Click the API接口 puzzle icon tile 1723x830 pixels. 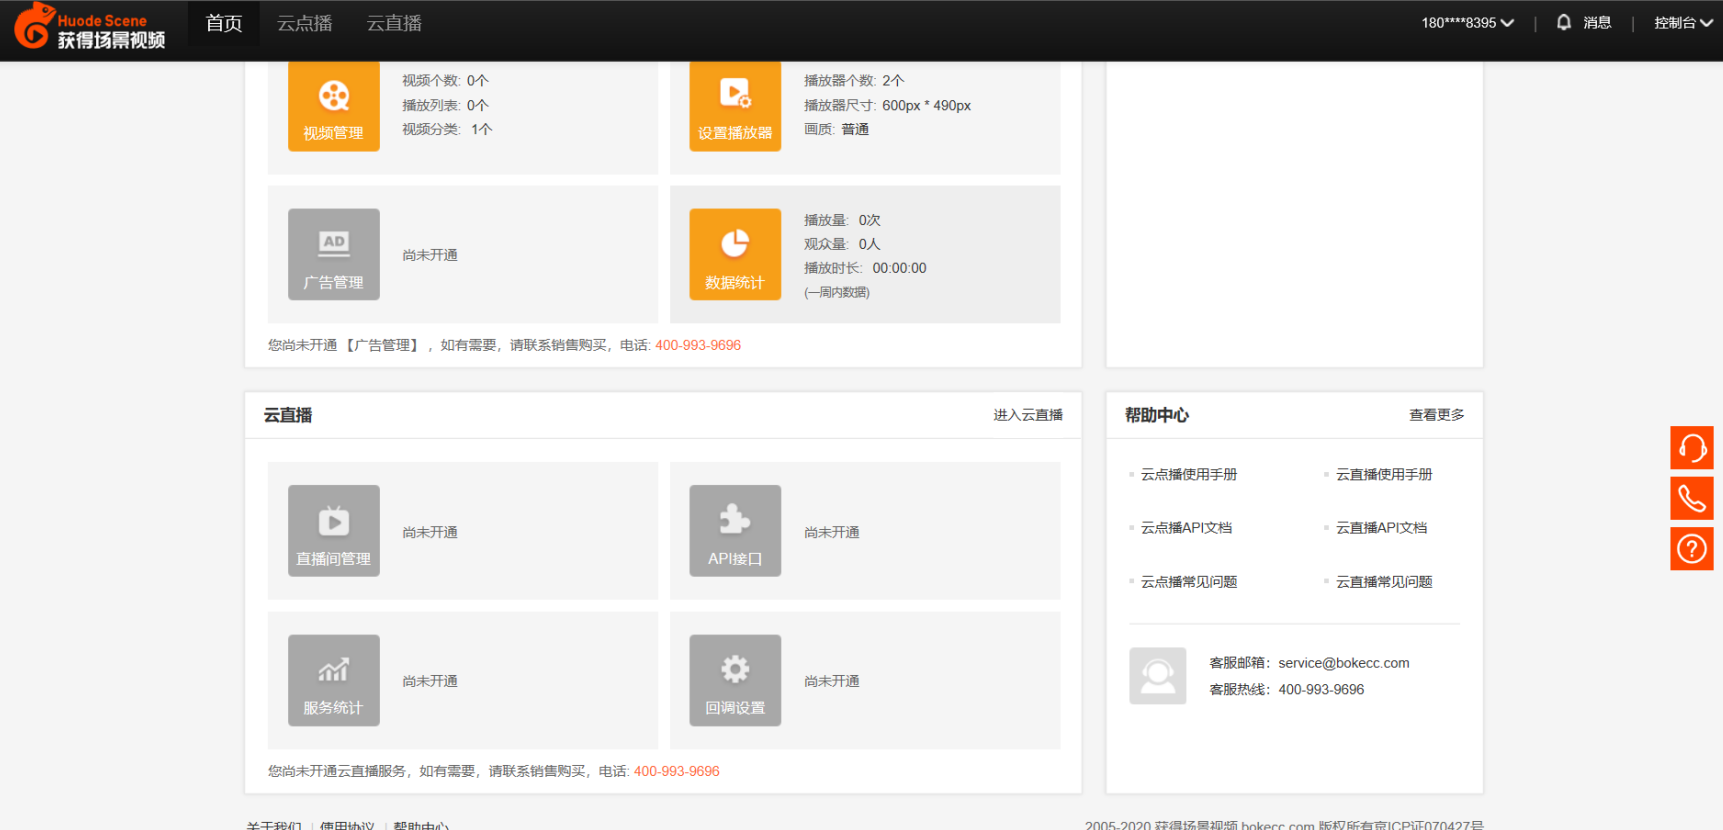[734, 530]
